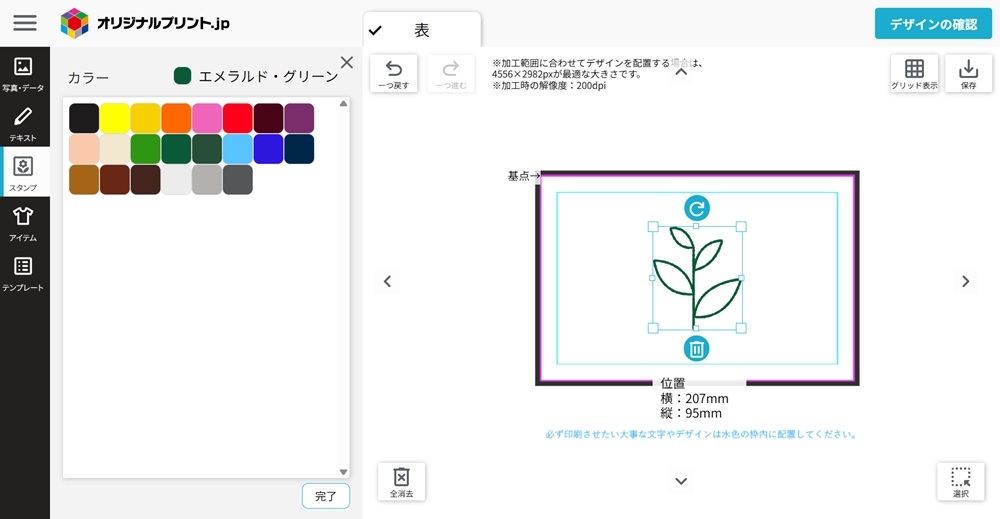Redo with 一つ進む button
Screen dimensions: 1000x519
pyautogui.click(x=451, y=73)
